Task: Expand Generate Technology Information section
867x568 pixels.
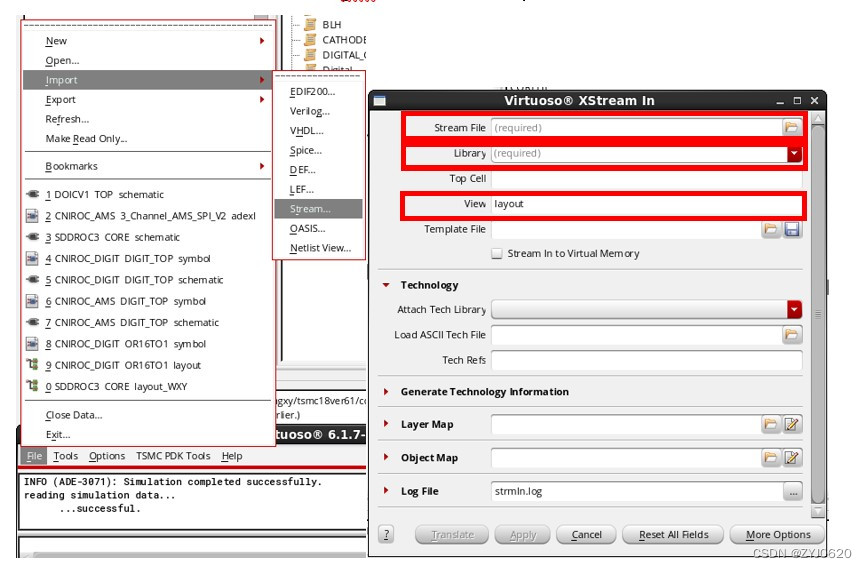Action: click(x=386, y=392)
